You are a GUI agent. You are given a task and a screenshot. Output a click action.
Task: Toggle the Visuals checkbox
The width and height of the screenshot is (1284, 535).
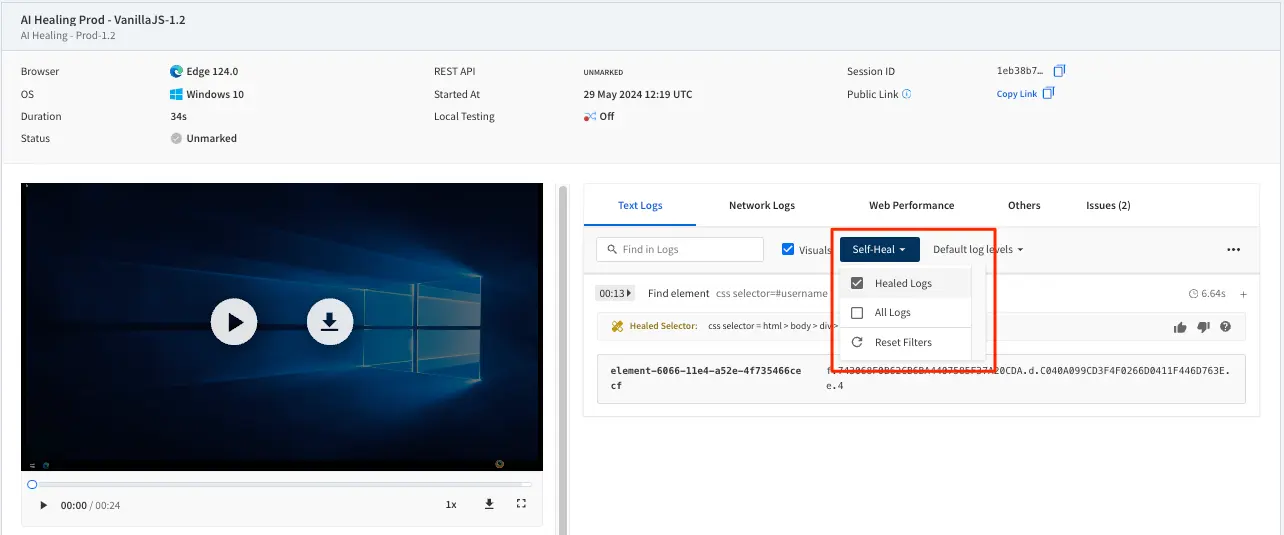pyautogui.click(x=789, y=249)
